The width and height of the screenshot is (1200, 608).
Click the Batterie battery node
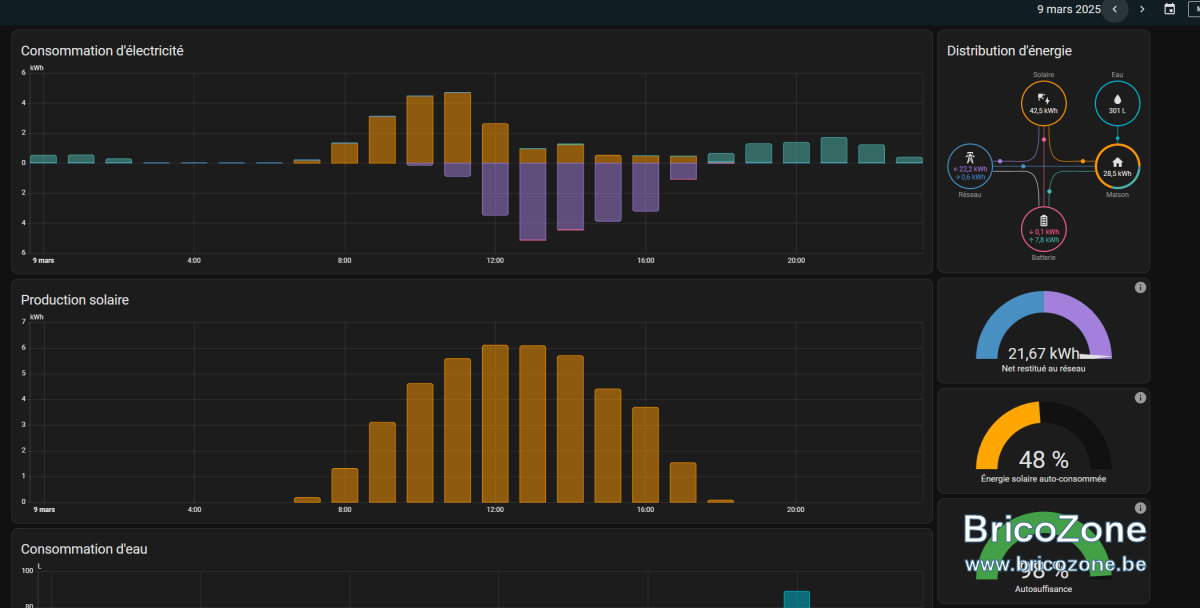pyautogui.click(x=1044, y=230)
